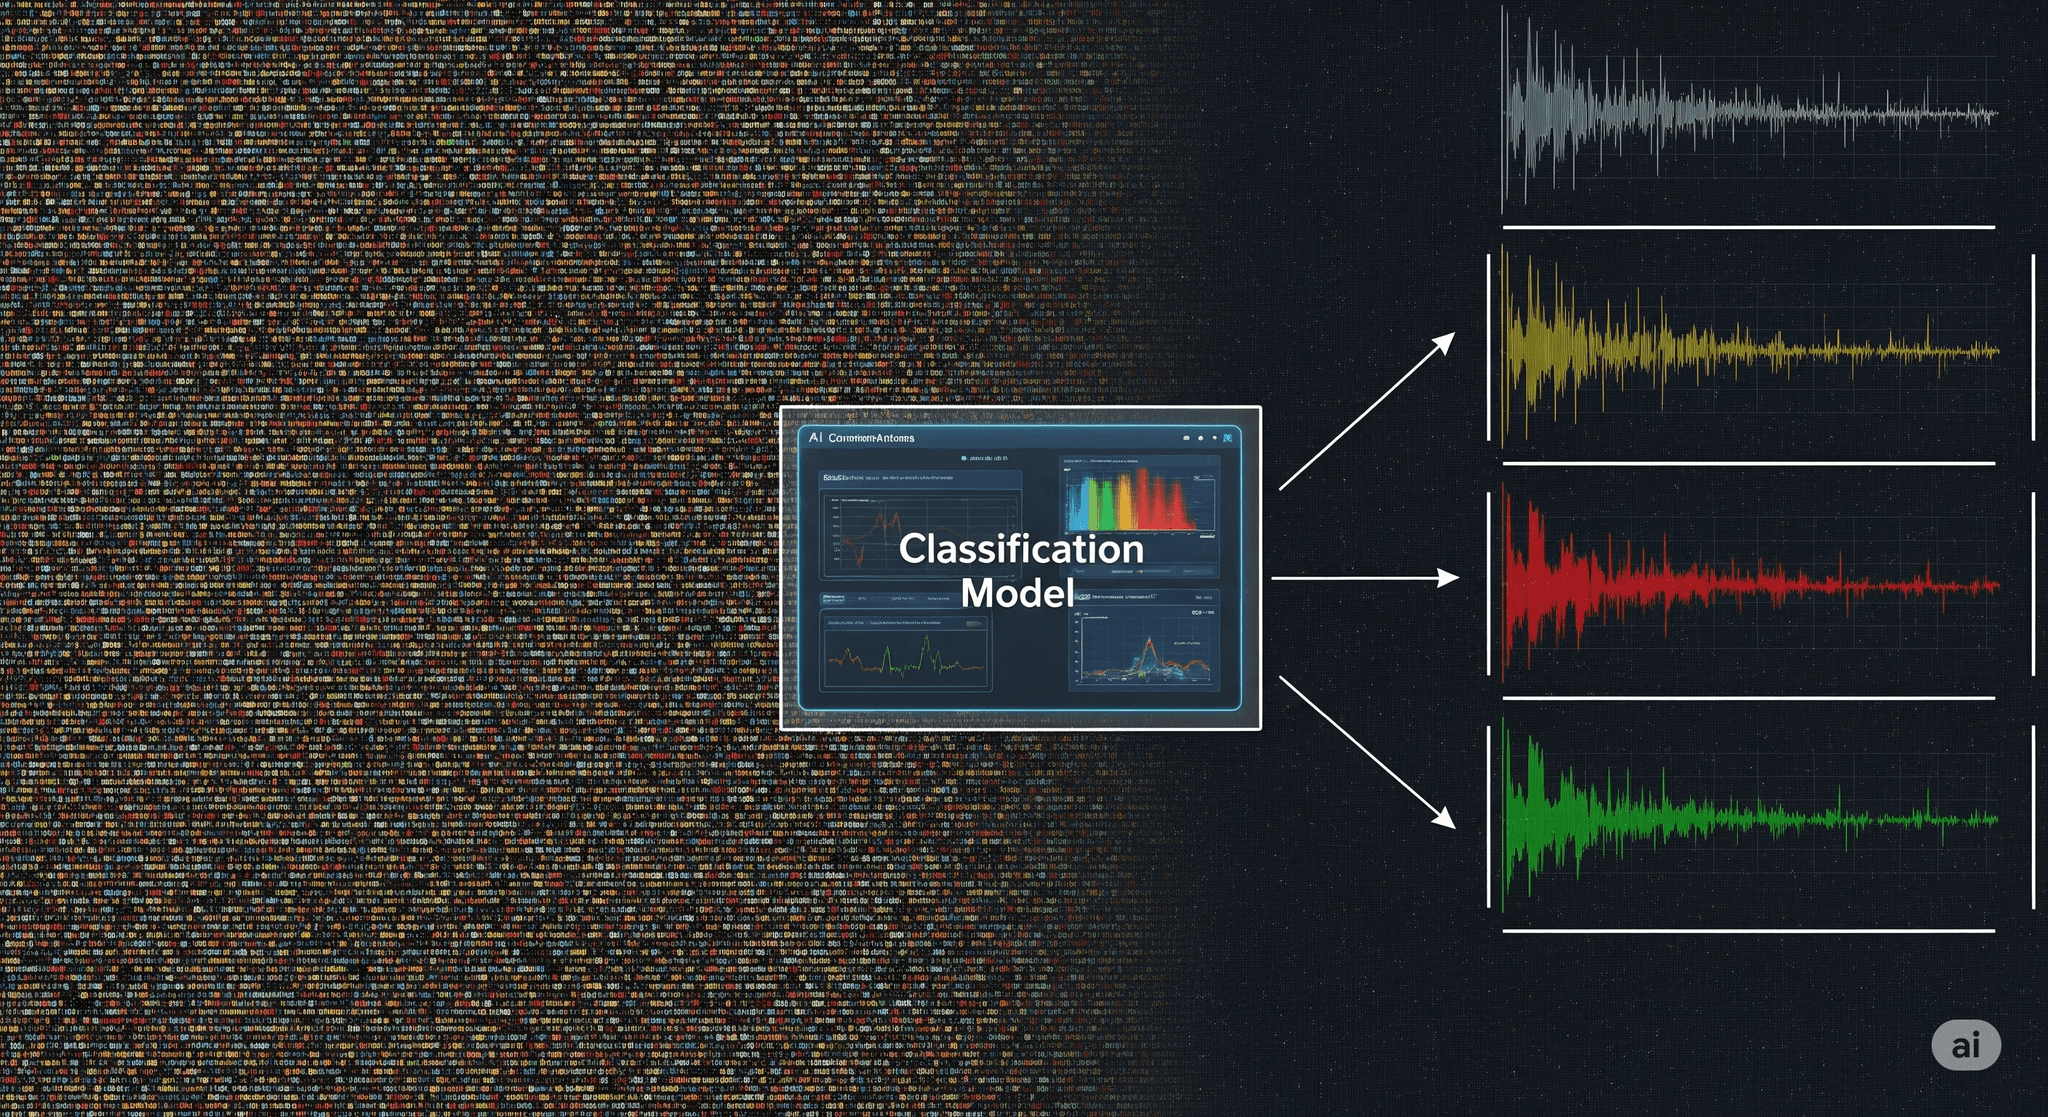The image size is (2048, 1117).
Task: Switch to the first tab in the lower-left panel
Action: 833,598
